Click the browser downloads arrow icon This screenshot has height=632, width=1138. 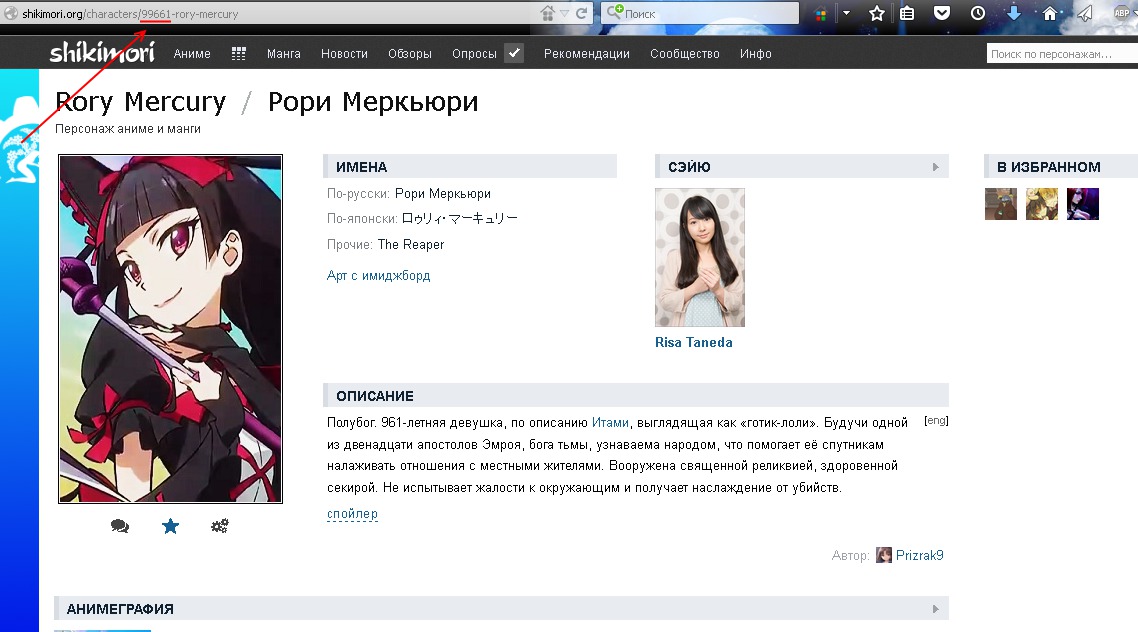pyautogui.click(x=1013, y=14)
